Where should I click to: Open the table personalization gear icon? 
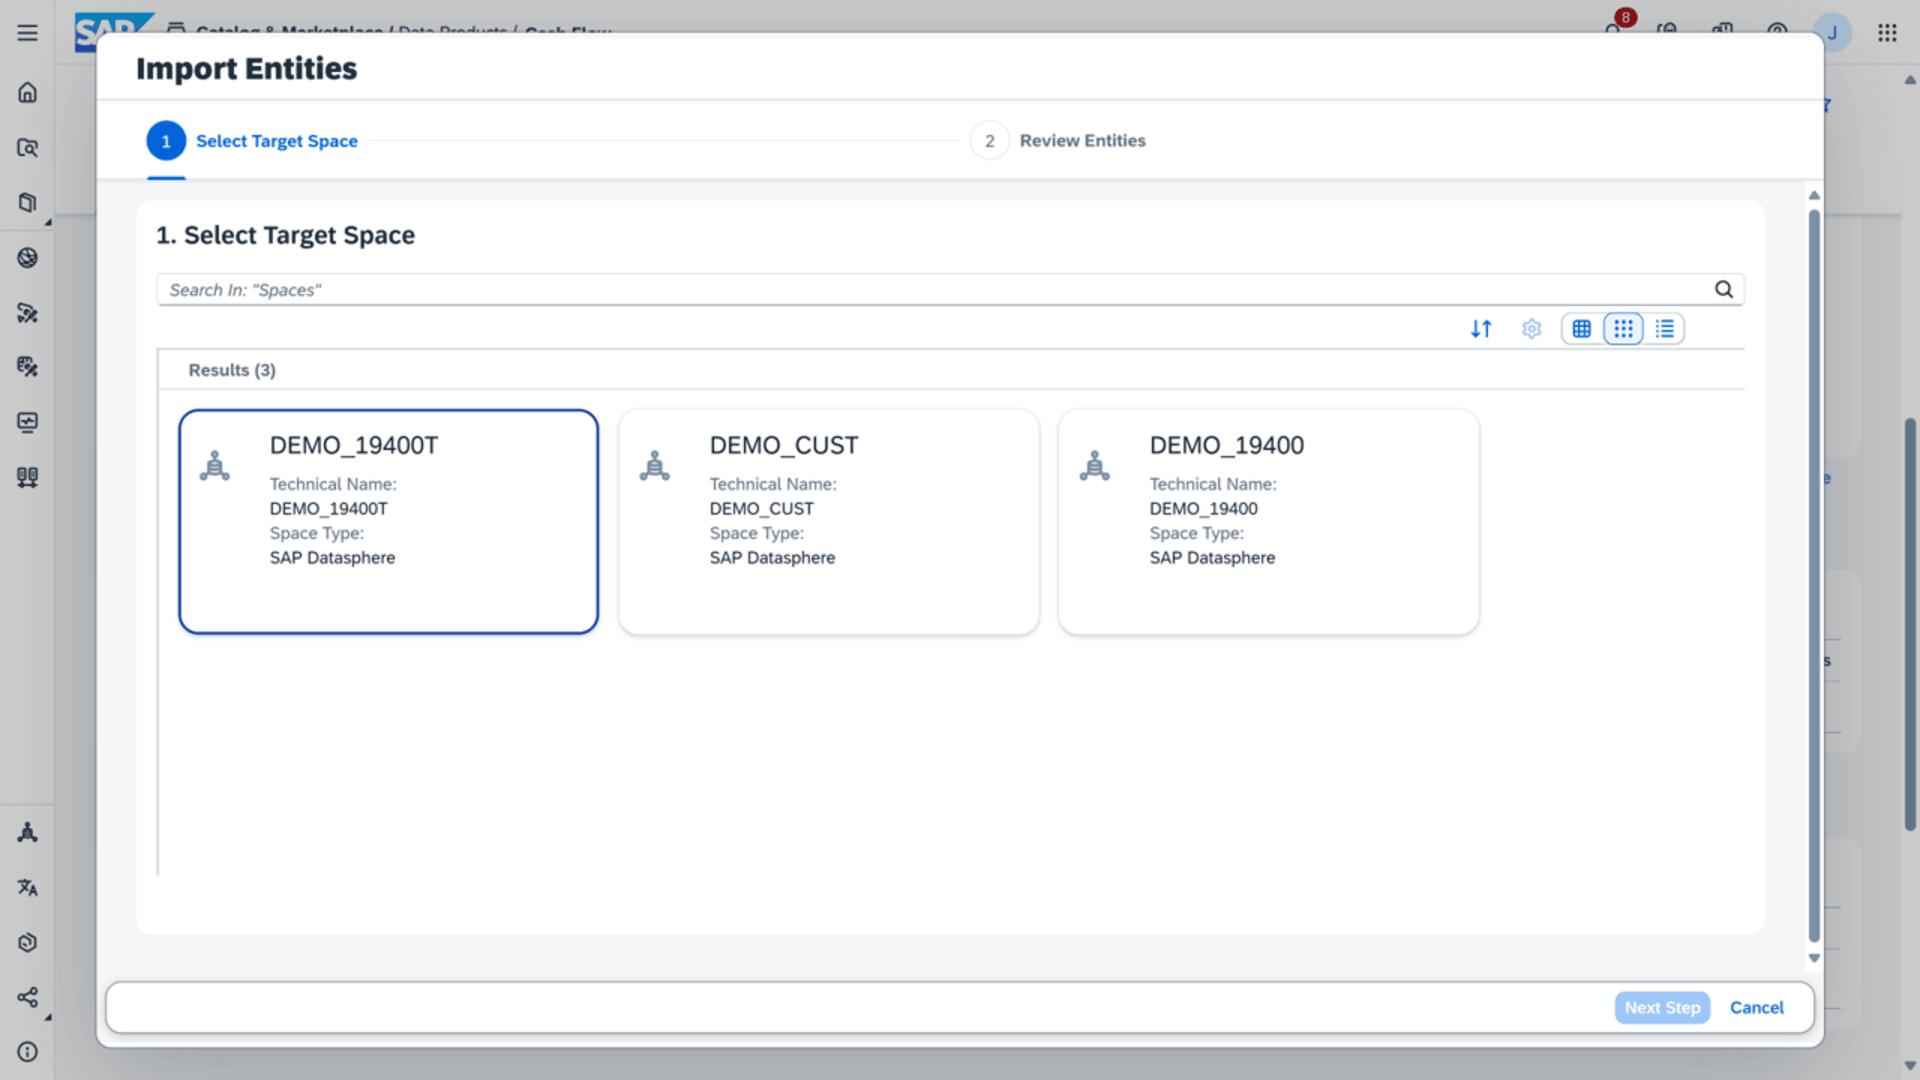click(x=1531, y=329)
